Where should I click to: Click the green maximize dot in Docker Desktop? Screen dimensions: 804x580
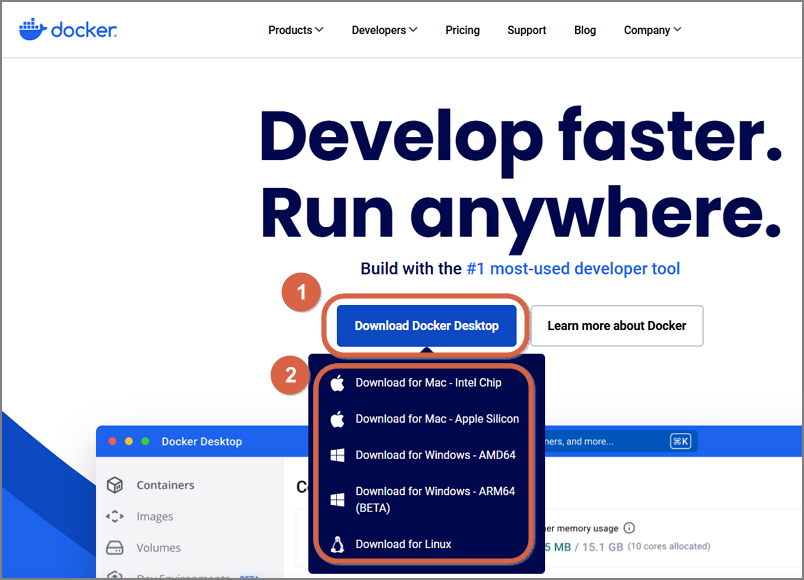click(145, 441)
